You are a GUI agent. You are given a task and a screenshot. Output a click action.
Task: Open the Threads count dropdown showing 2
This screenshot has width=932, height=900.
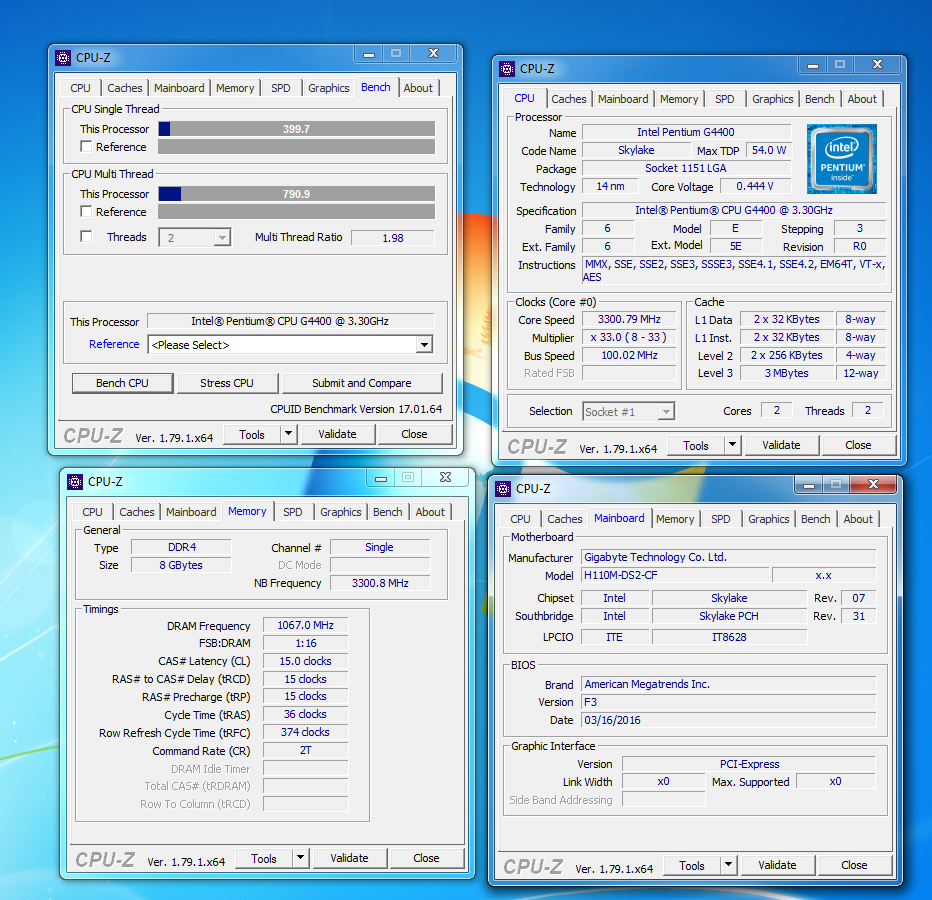click(194, 238)
